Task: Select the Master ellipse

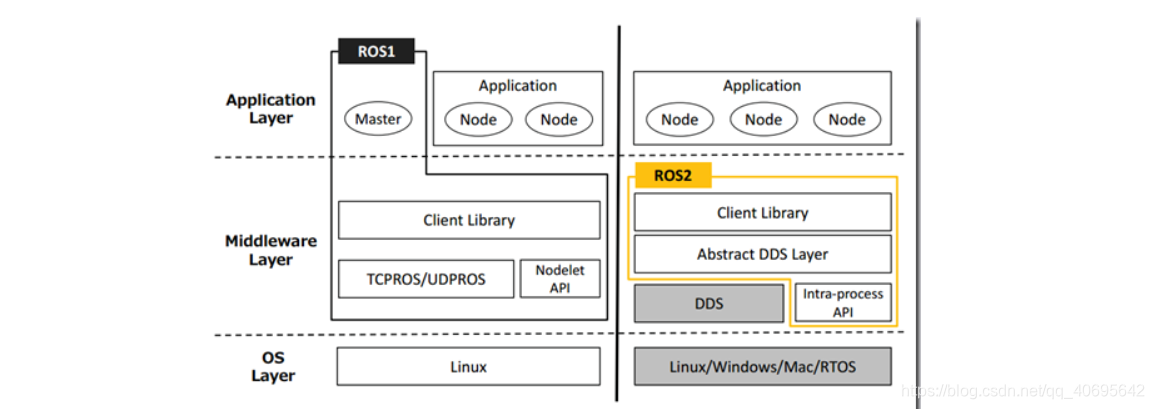Action: coord(378,118)
